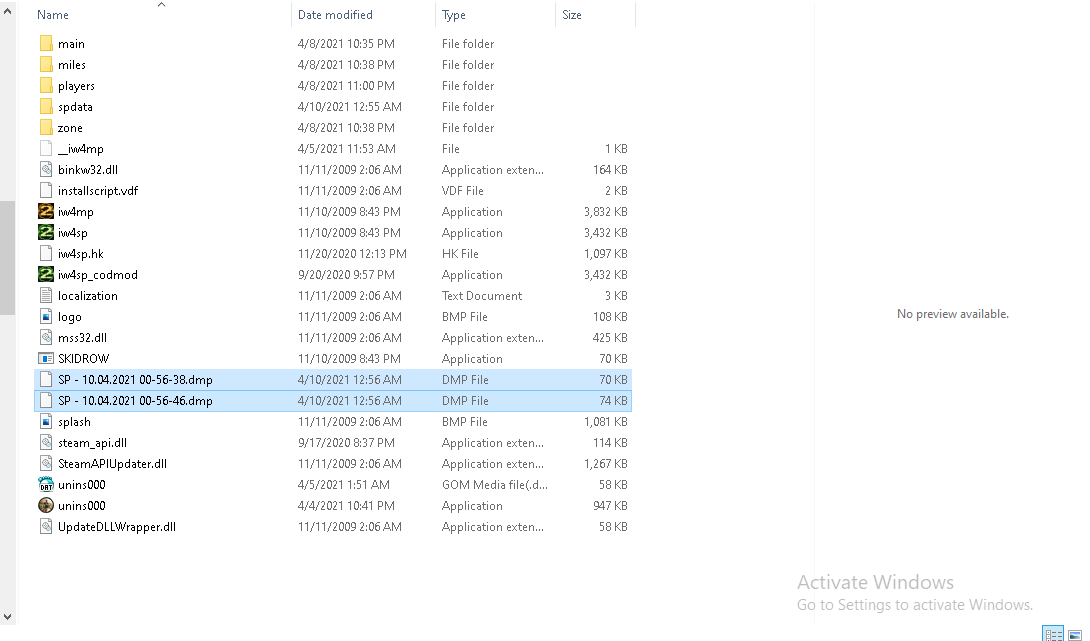Select the iw4sp application icon
The height and width of the screenshot is (641, 1090).
point(46,232)
